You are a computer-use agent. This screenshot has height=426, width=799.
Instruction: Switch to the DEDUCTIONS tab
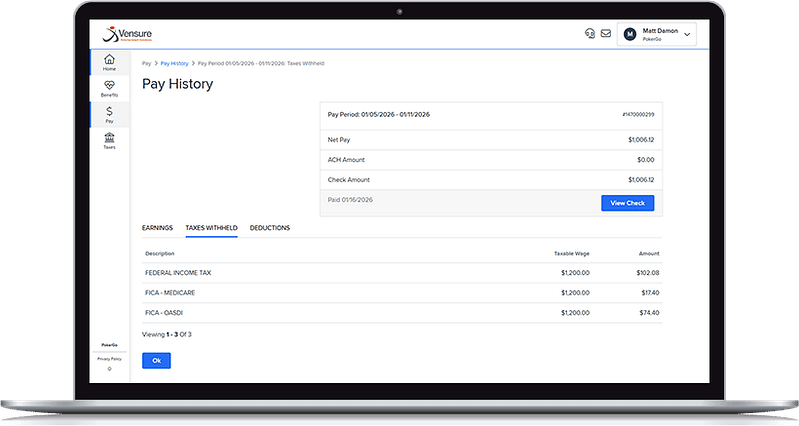pyautogui.click(x=270, y=228)
